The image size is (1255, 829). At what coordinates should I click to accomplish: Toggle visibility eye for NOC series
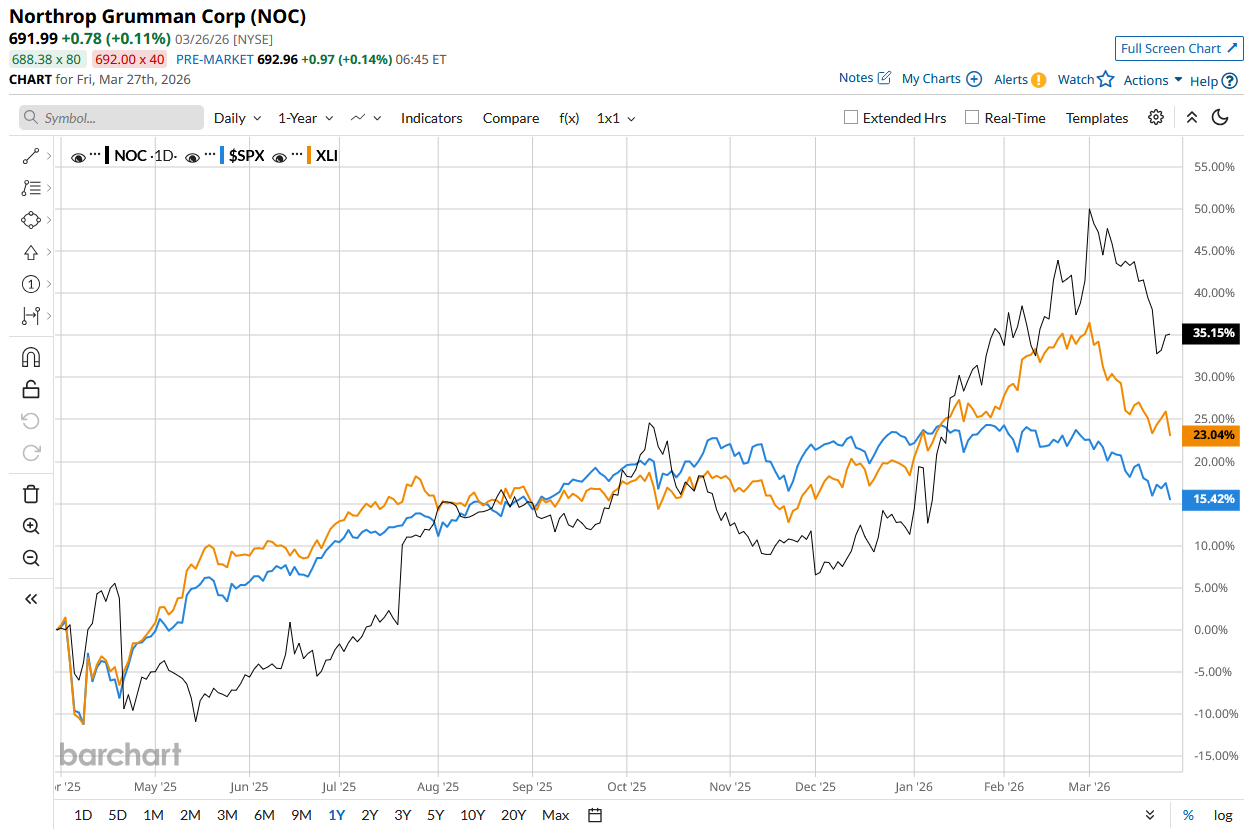(x=78, y=156)
